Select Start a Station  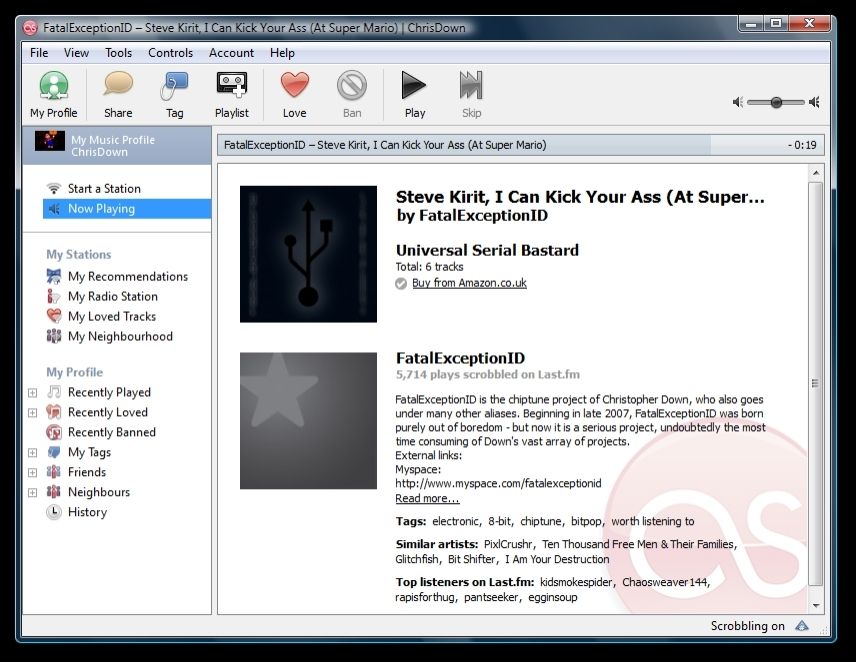[104, 189]
